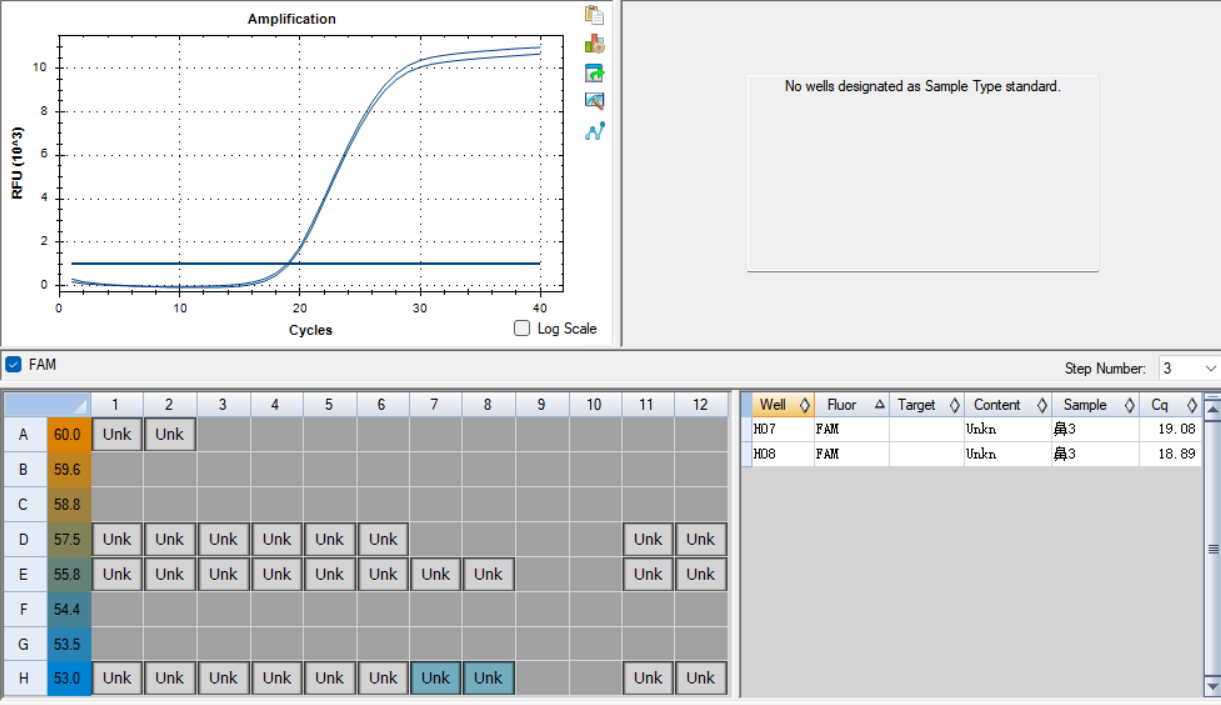Click the select-all corner cell of the plate grid
This screenshot has height=705, width=1221.
point(46,405)
